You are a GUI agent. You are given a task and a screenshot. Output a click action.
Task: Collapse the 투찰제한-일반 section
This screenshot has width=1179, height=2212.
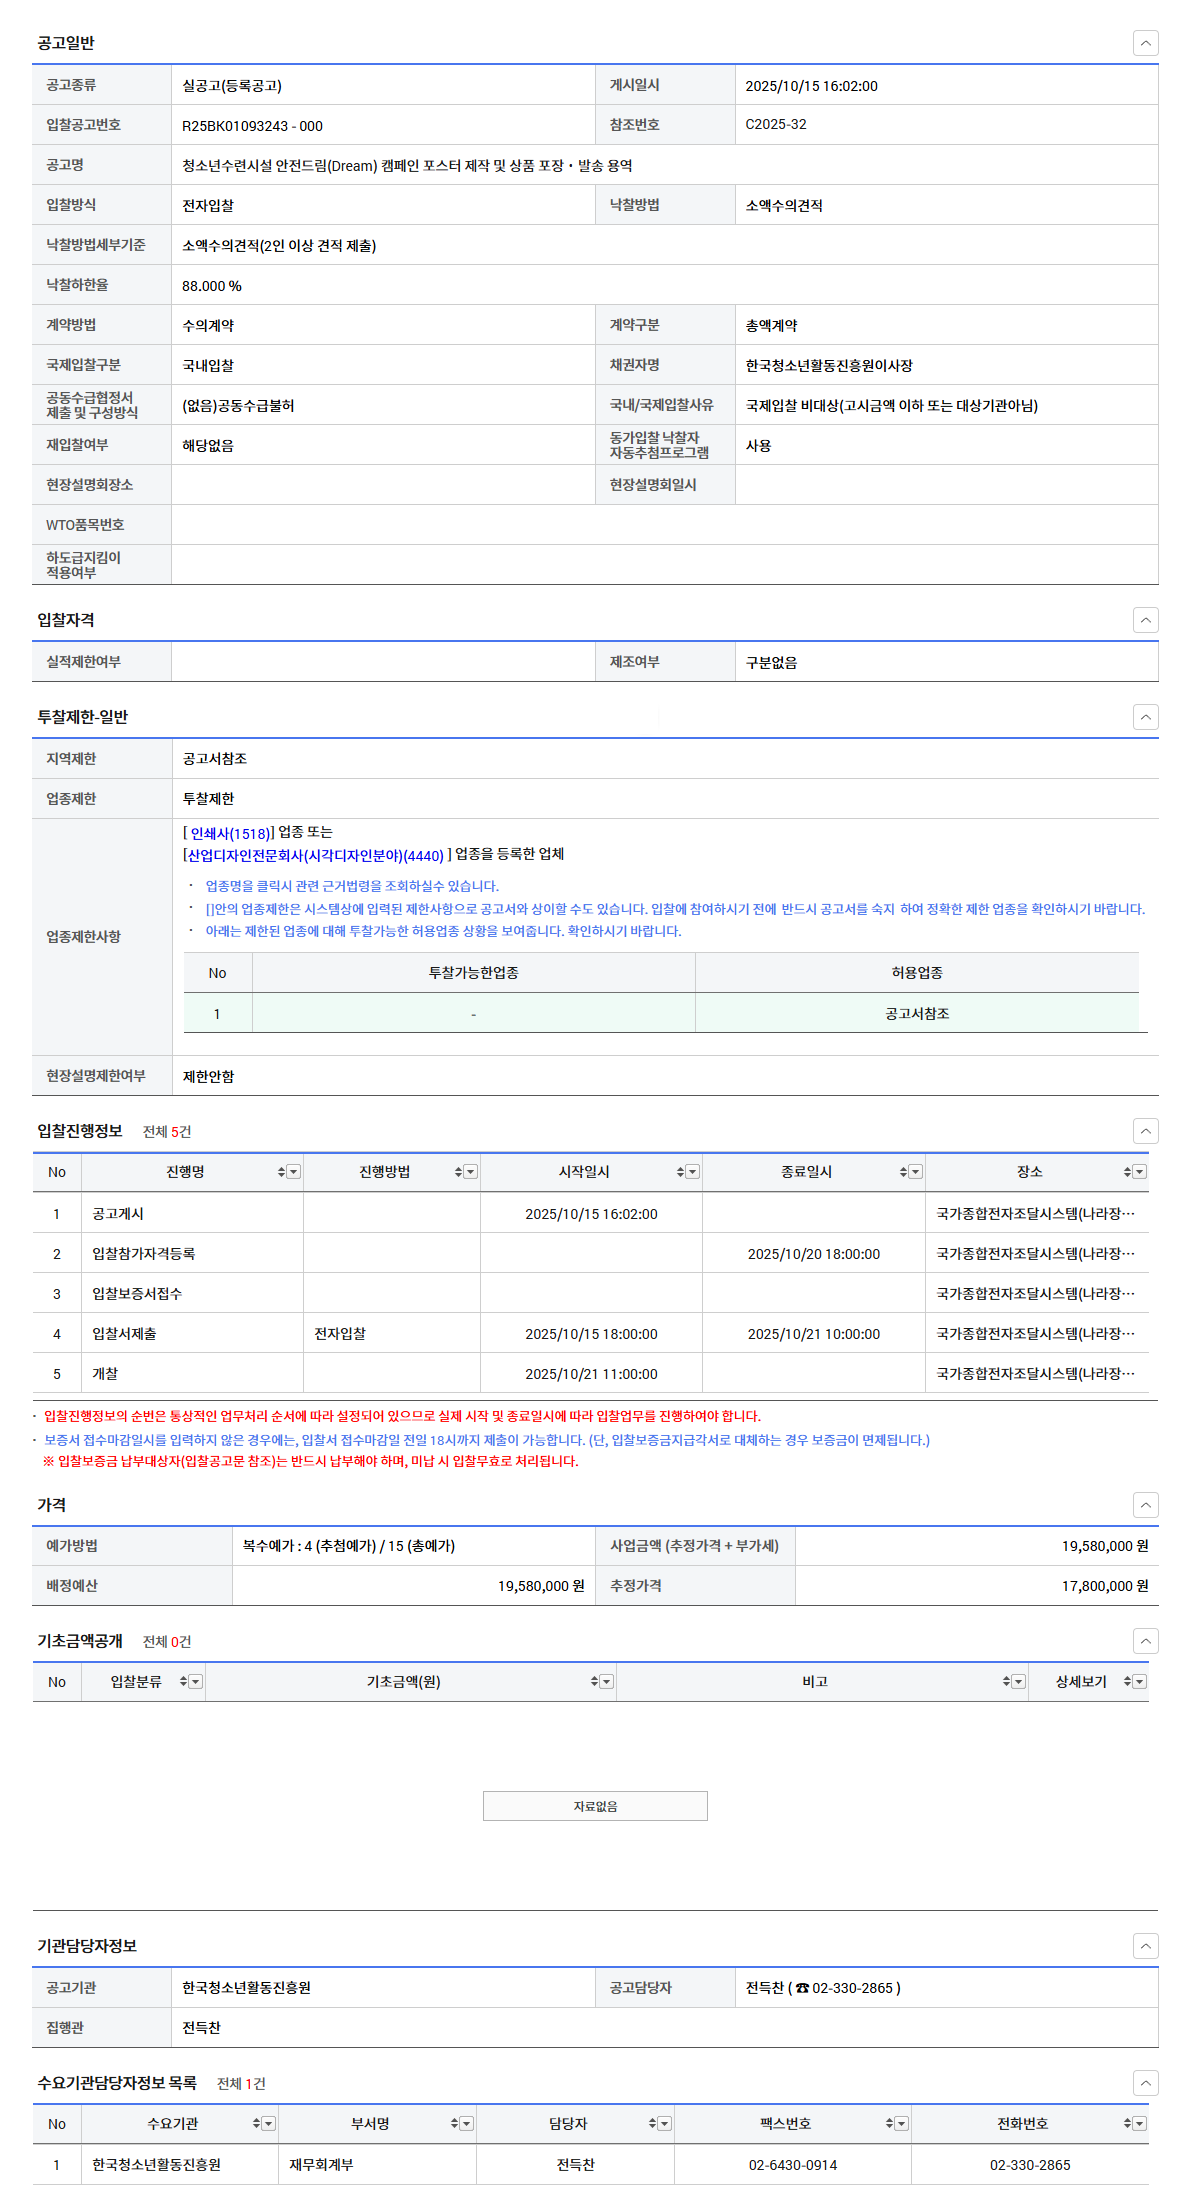1145,717
